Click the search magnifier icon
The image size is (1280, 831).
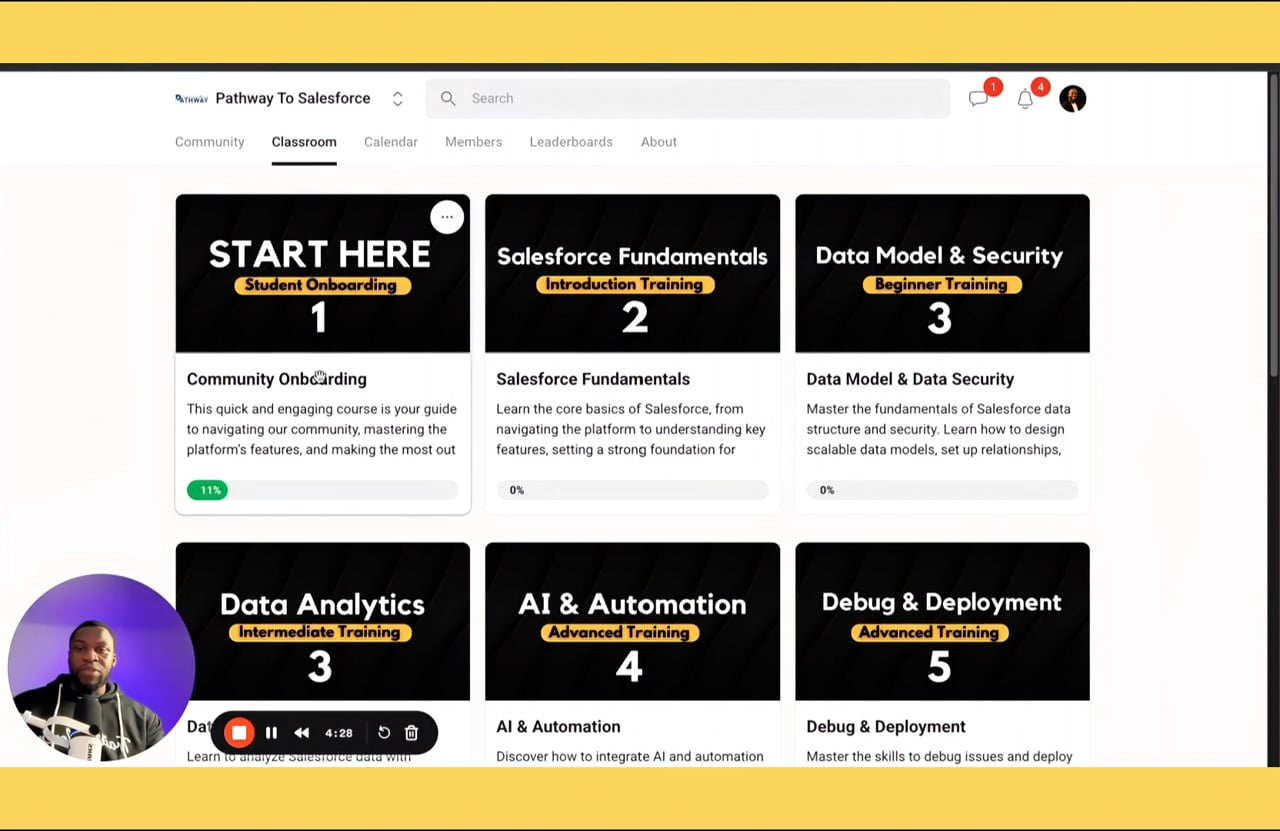point(448,98)
